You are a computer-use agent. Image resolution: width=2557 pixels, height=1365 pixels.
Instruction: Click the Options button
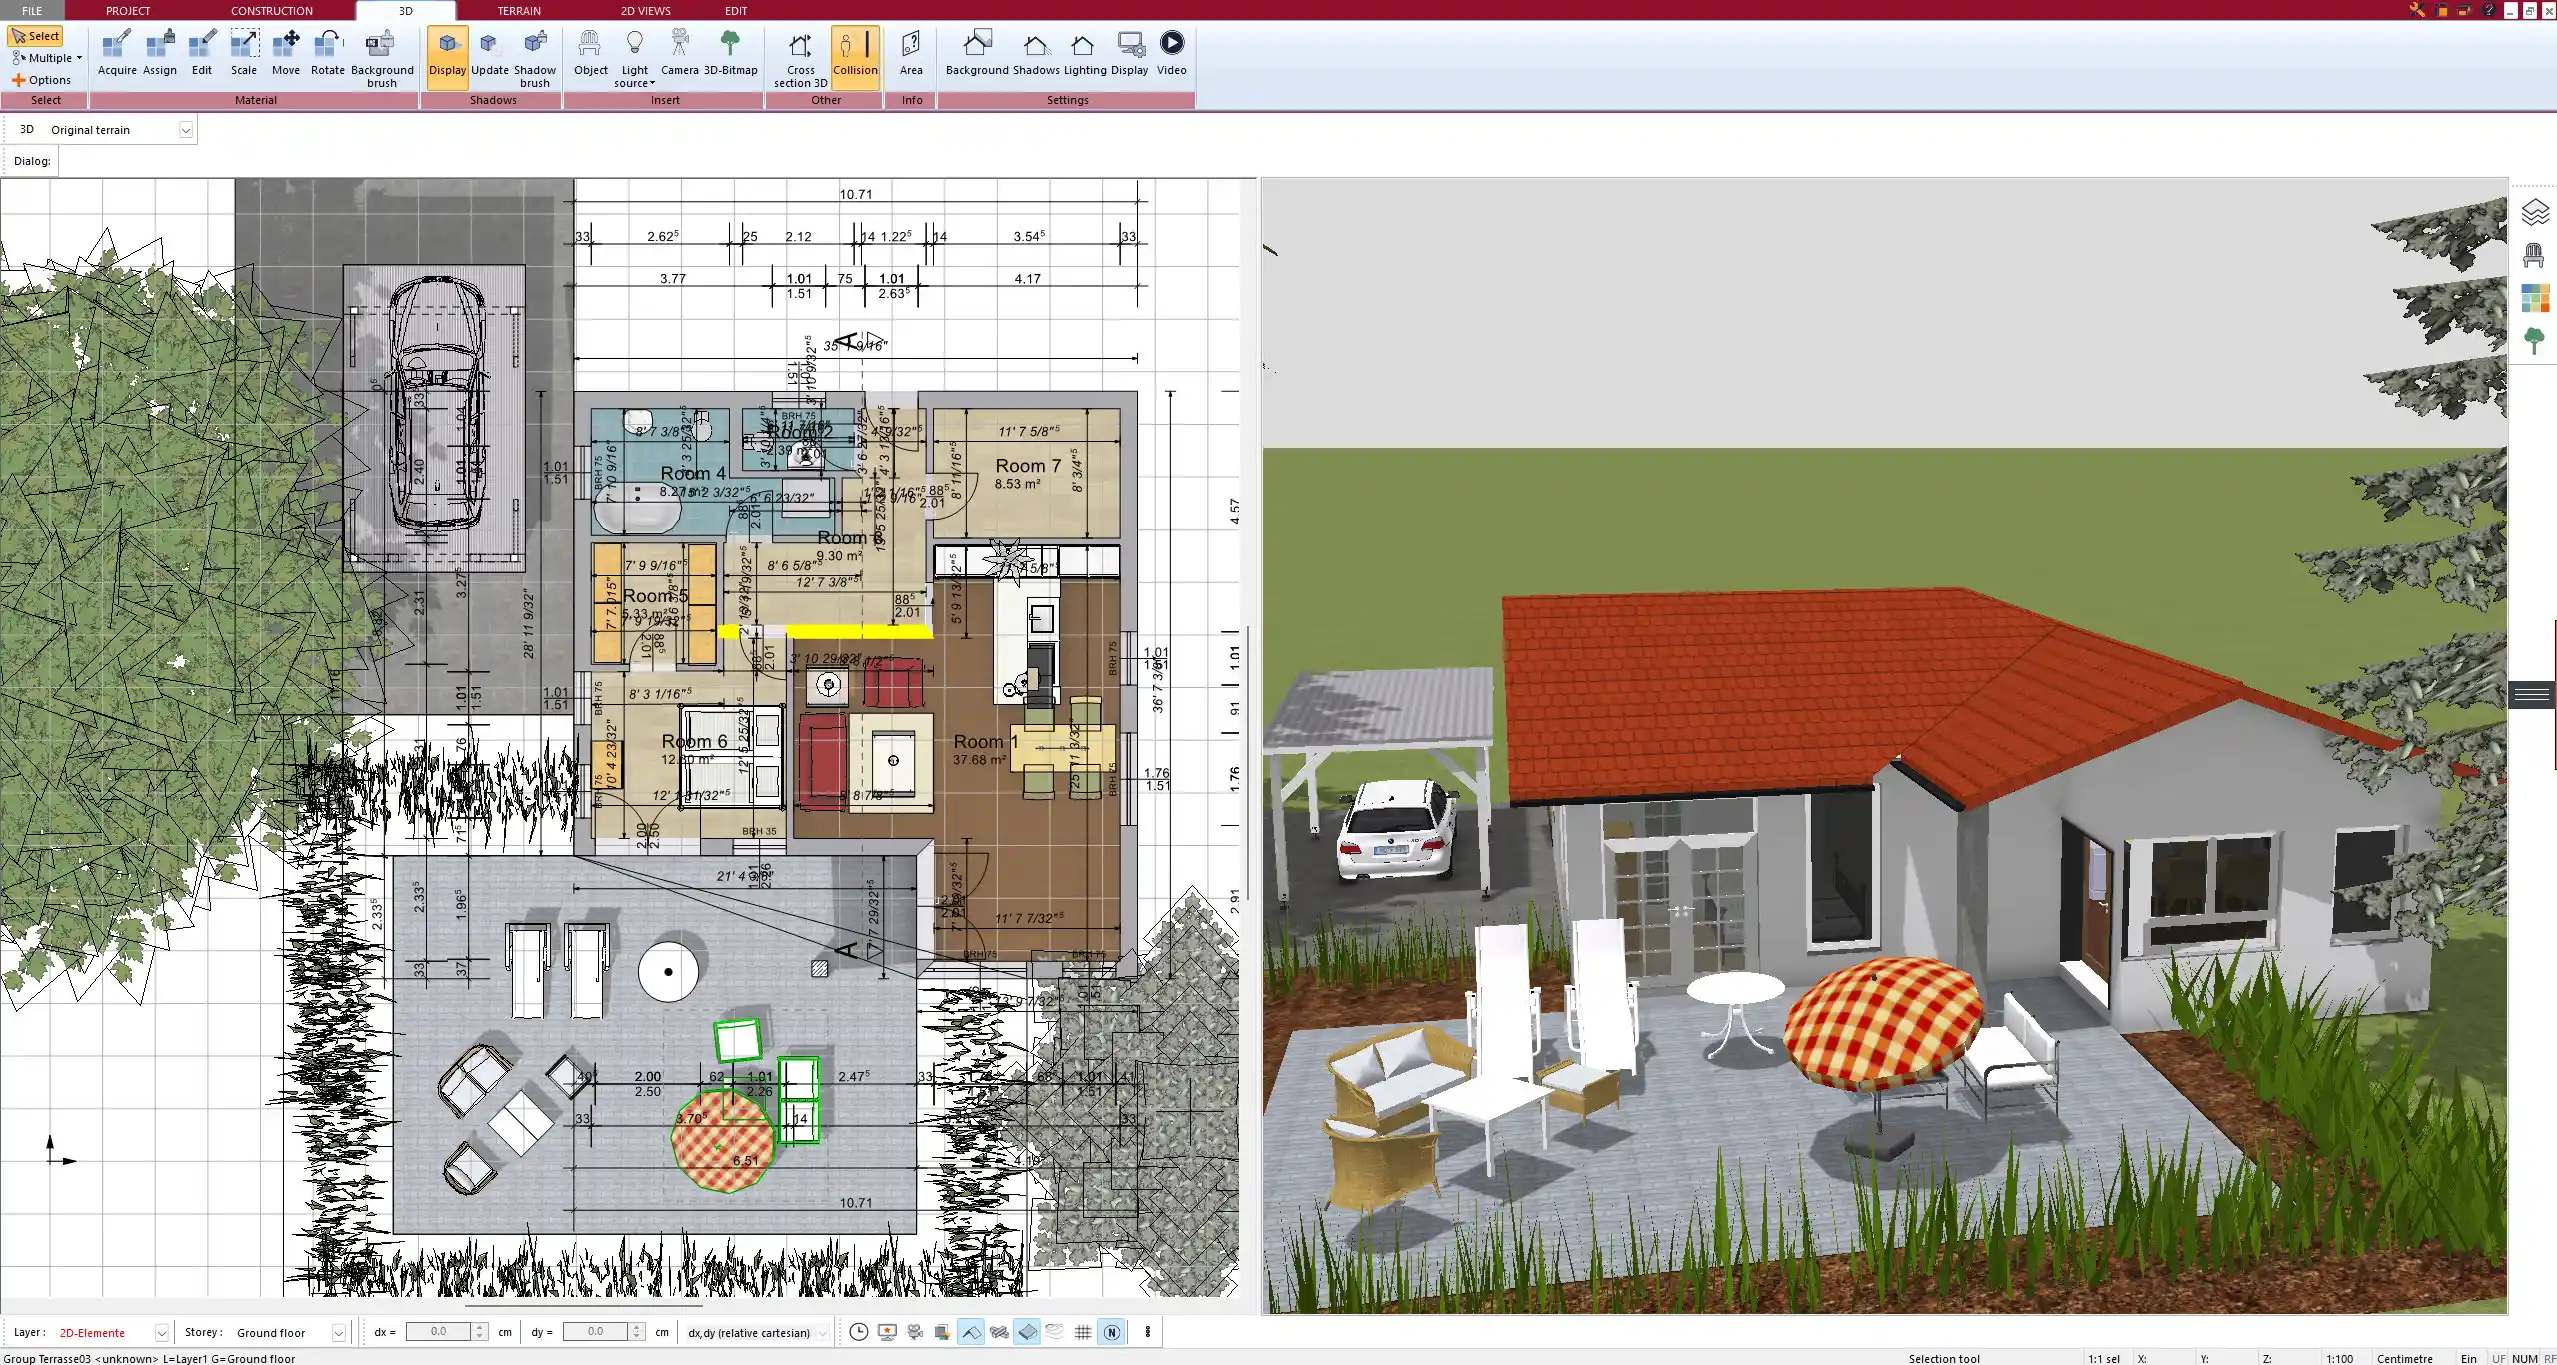(42, 80)
